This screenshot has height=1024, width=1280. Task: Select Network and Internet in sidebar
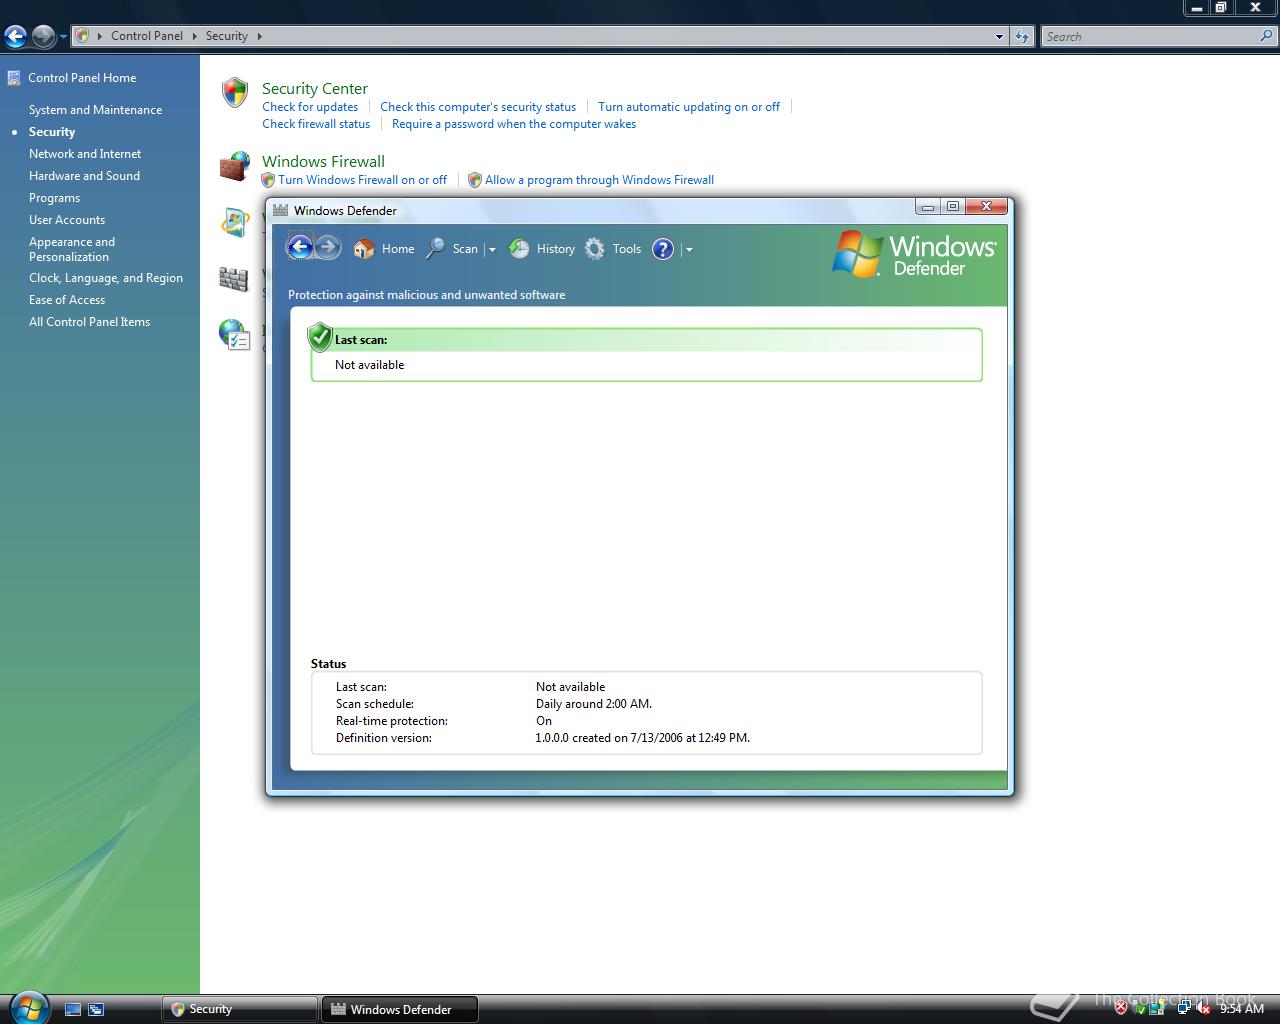(x=85, y=154)
